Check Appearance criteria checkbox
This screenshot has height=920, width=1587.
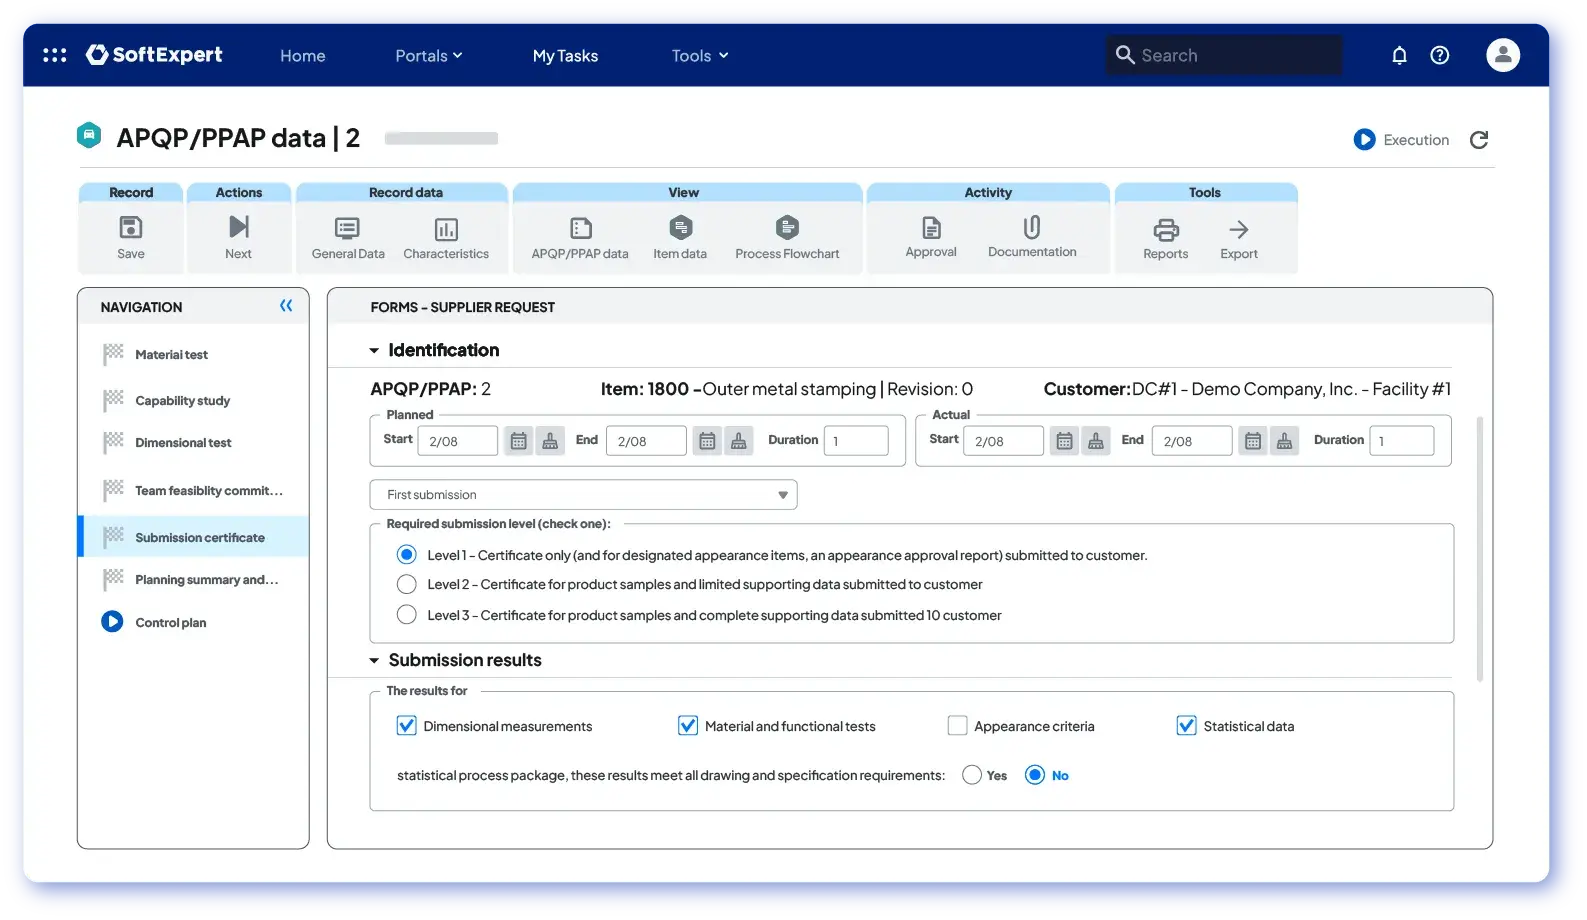957,726
